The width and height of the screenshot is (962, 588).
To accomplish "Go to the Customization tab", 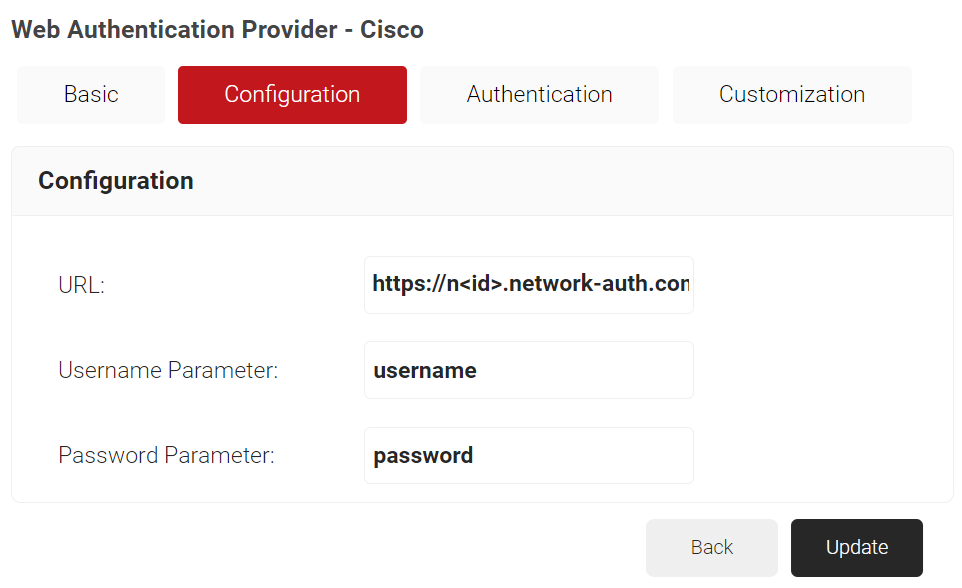I will click(791, 95).
